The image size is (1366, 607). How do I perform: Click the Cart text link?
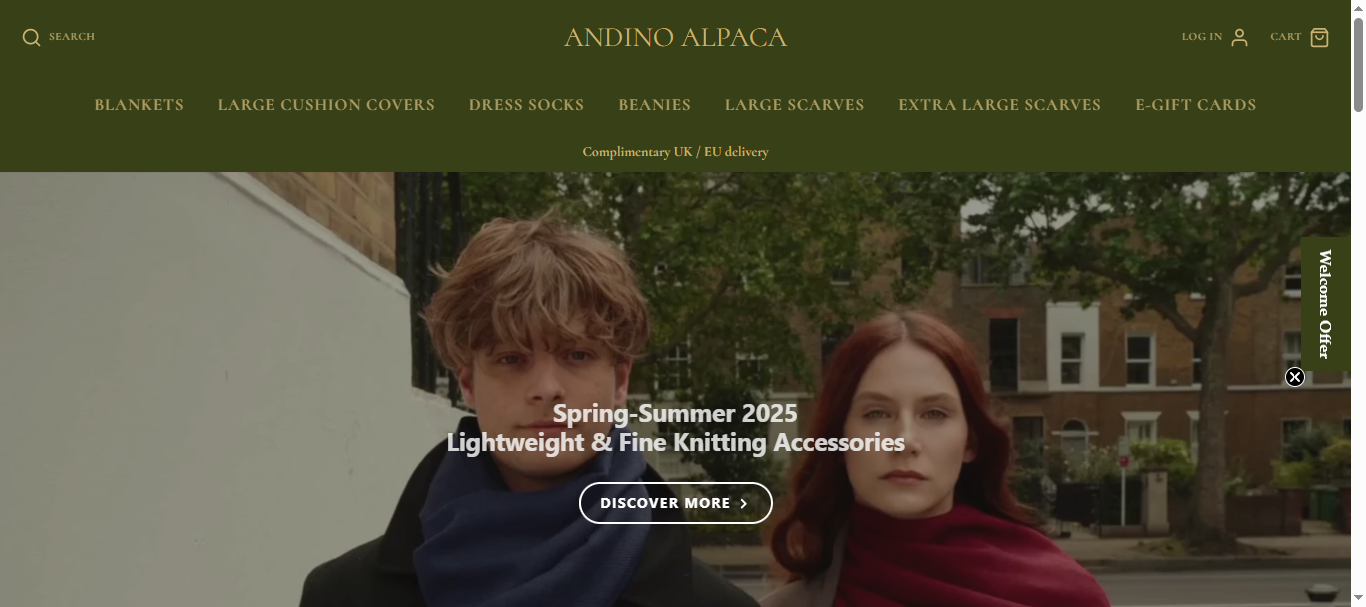click(1285, 37)
